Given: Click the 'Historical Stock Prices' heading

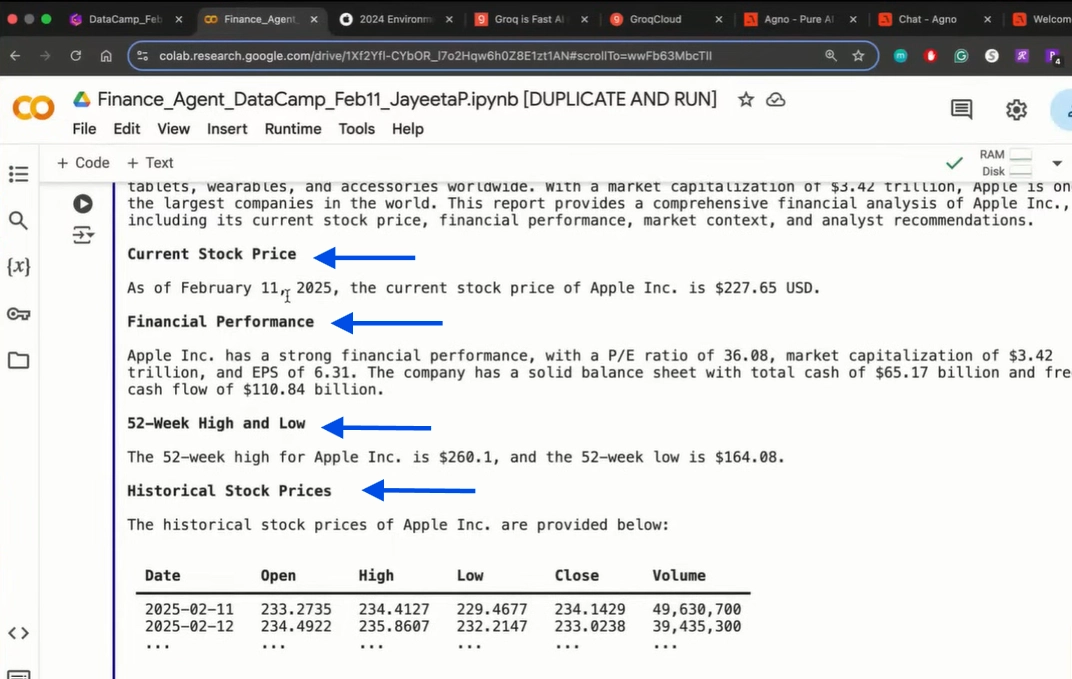Looking at the screenshot, I should [x=229, y=491].
